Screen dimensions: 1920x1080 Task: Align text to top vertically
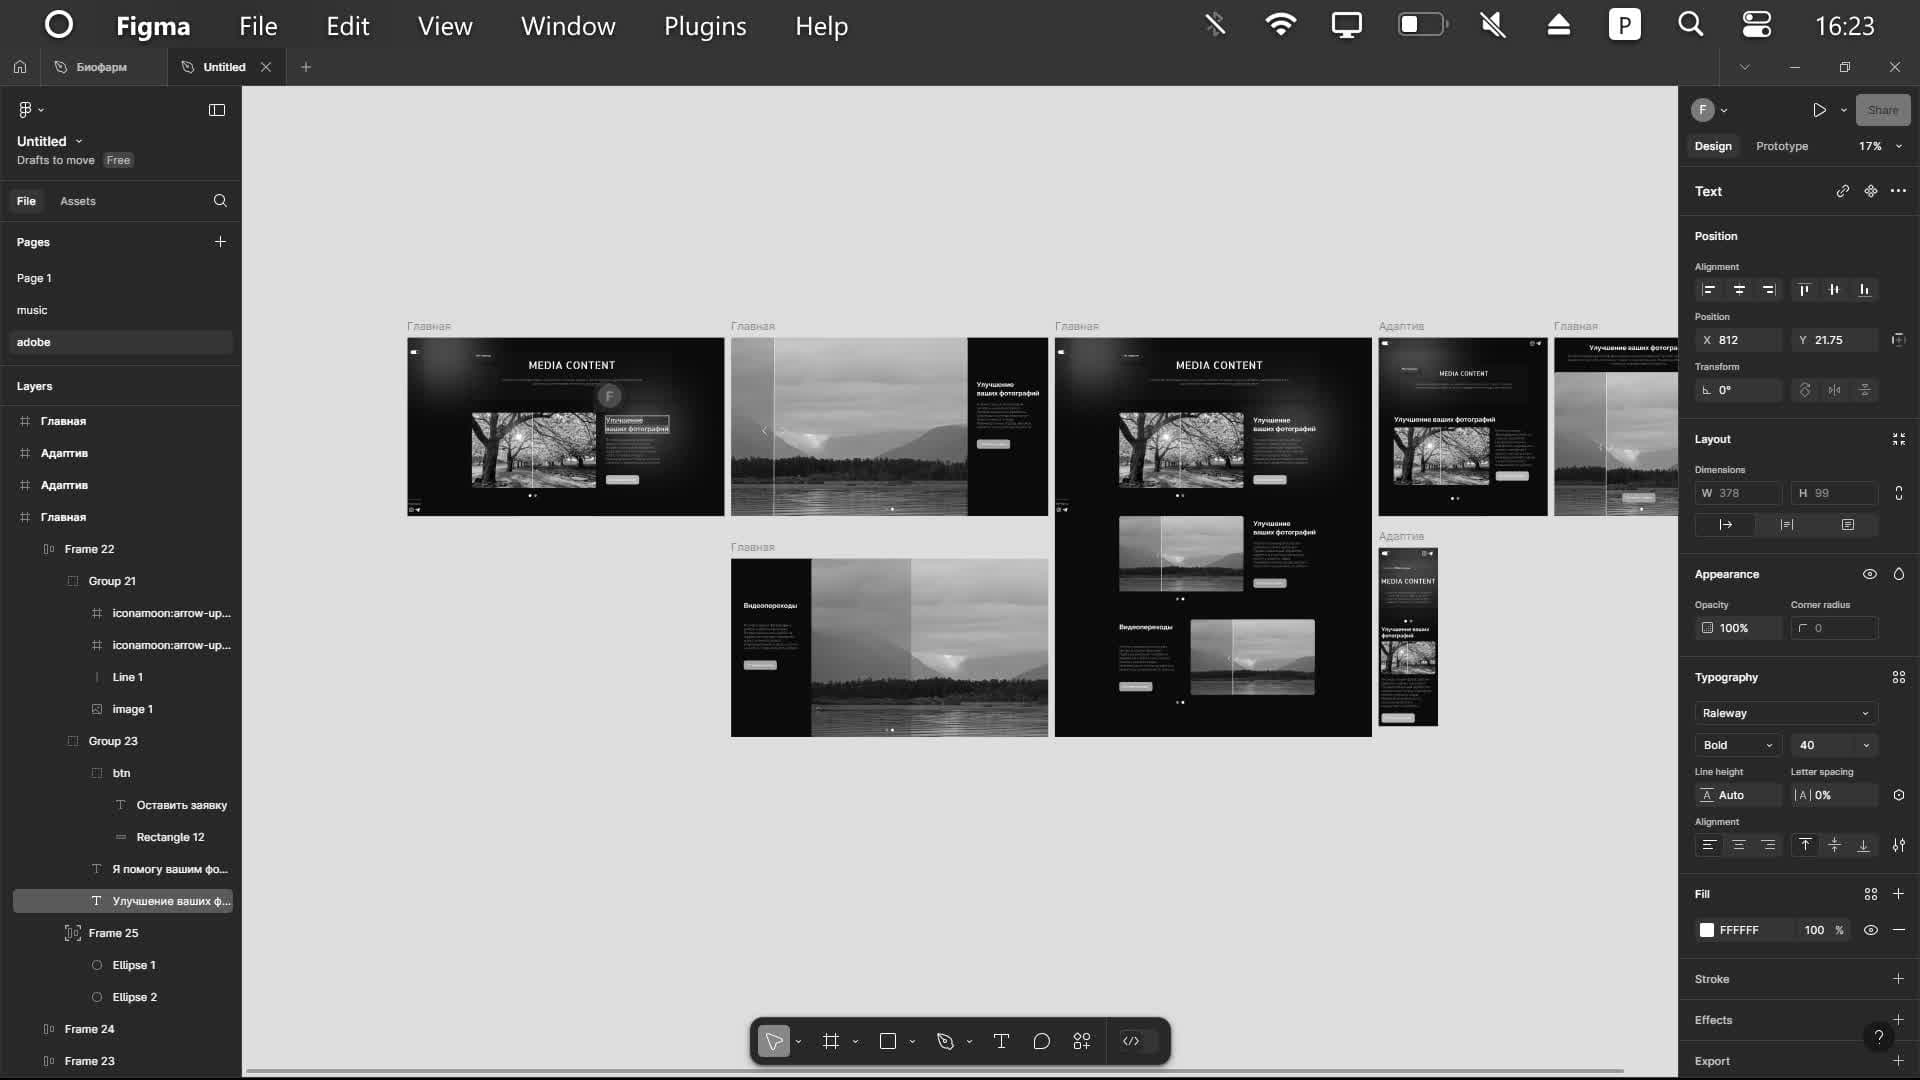pyautogui.click(x=1805, y=845)
